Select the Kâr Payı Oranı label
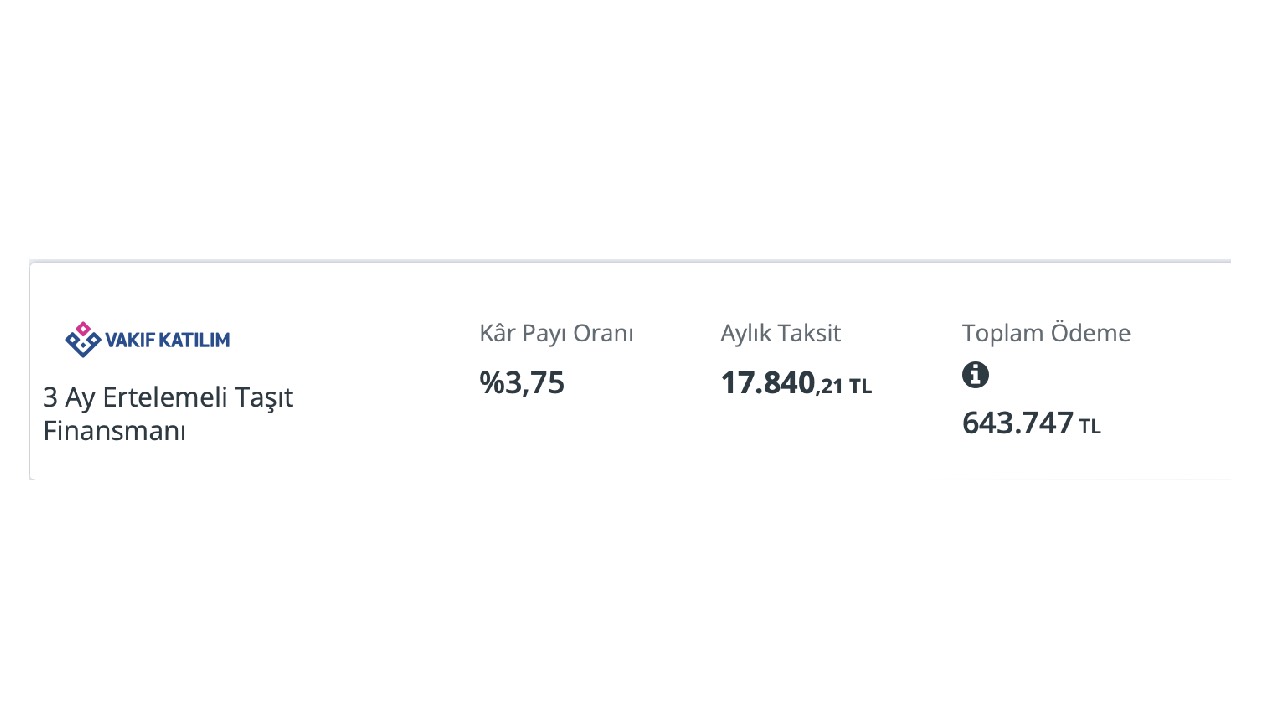This screenshot has height=720, width=1280. (x=556, y=333)
